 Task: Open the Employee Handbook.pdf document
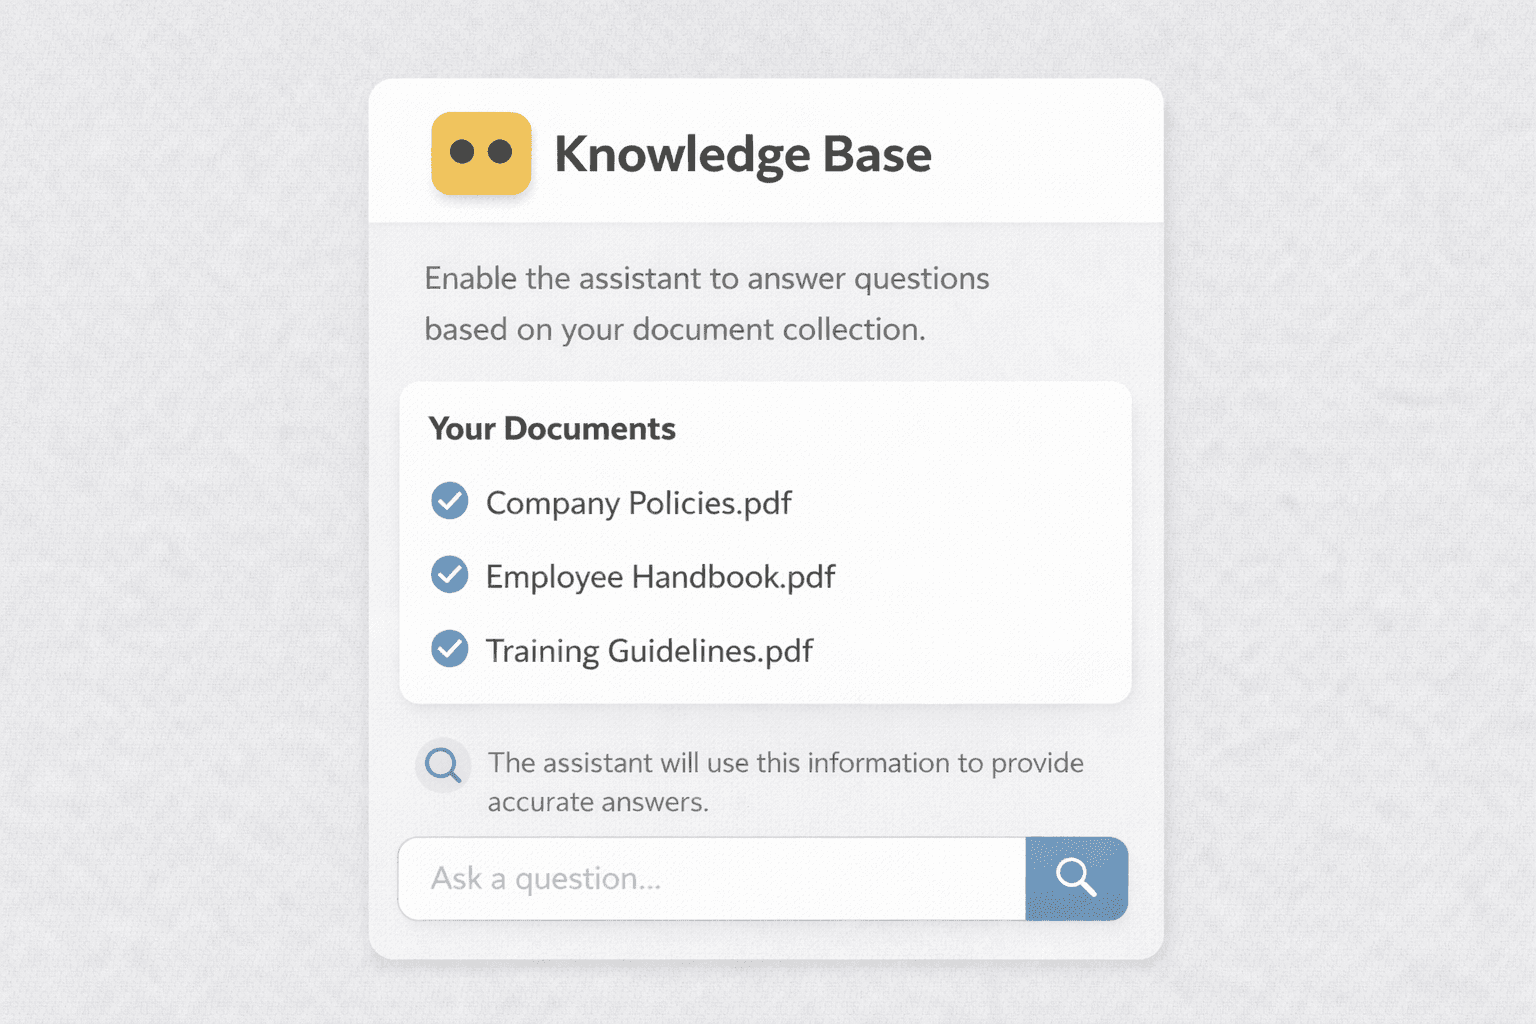660,576
